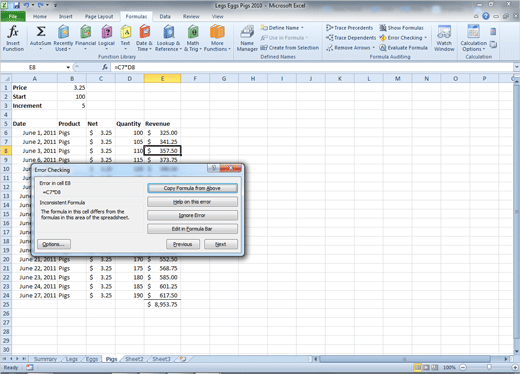Open the More Functions books
Viewport: 520px width, 374px height.
[x=217, y=38]
